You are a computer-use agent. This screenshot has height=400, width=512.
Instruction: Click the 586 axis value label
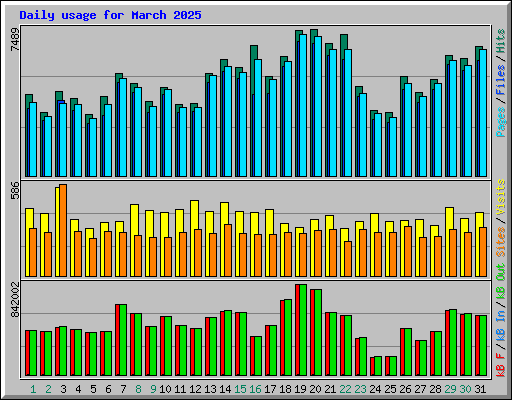tap(15, 190)
